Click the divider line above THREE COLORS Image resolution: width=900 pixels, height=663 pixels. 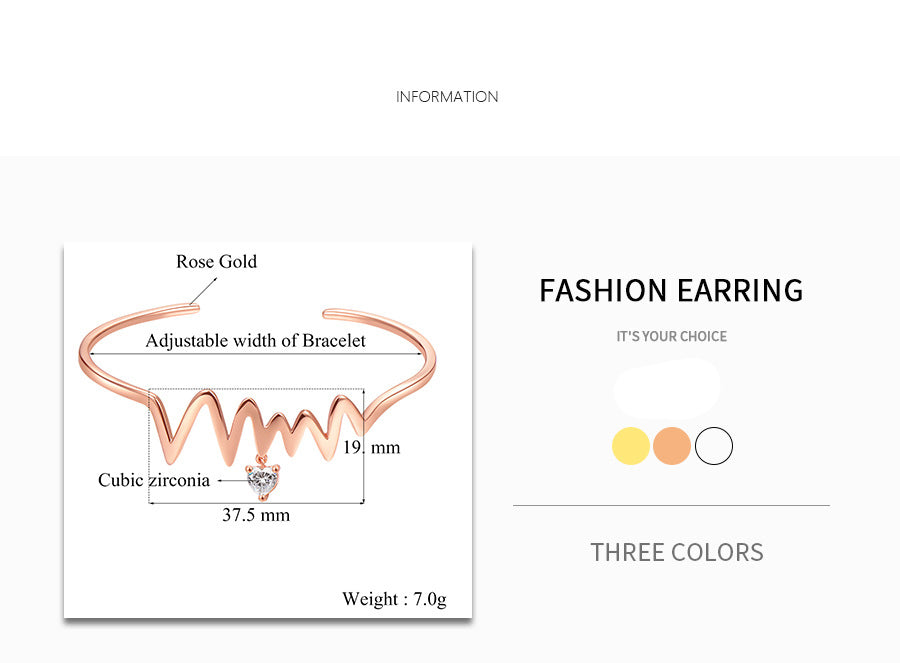(x=671, y=506)
